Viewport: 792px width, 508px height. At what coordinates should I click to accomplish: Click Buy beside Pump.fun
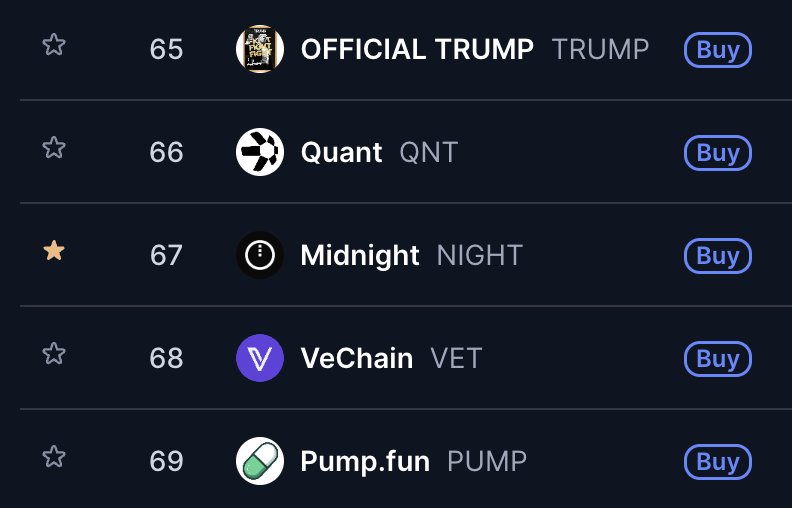coord(717,461)
